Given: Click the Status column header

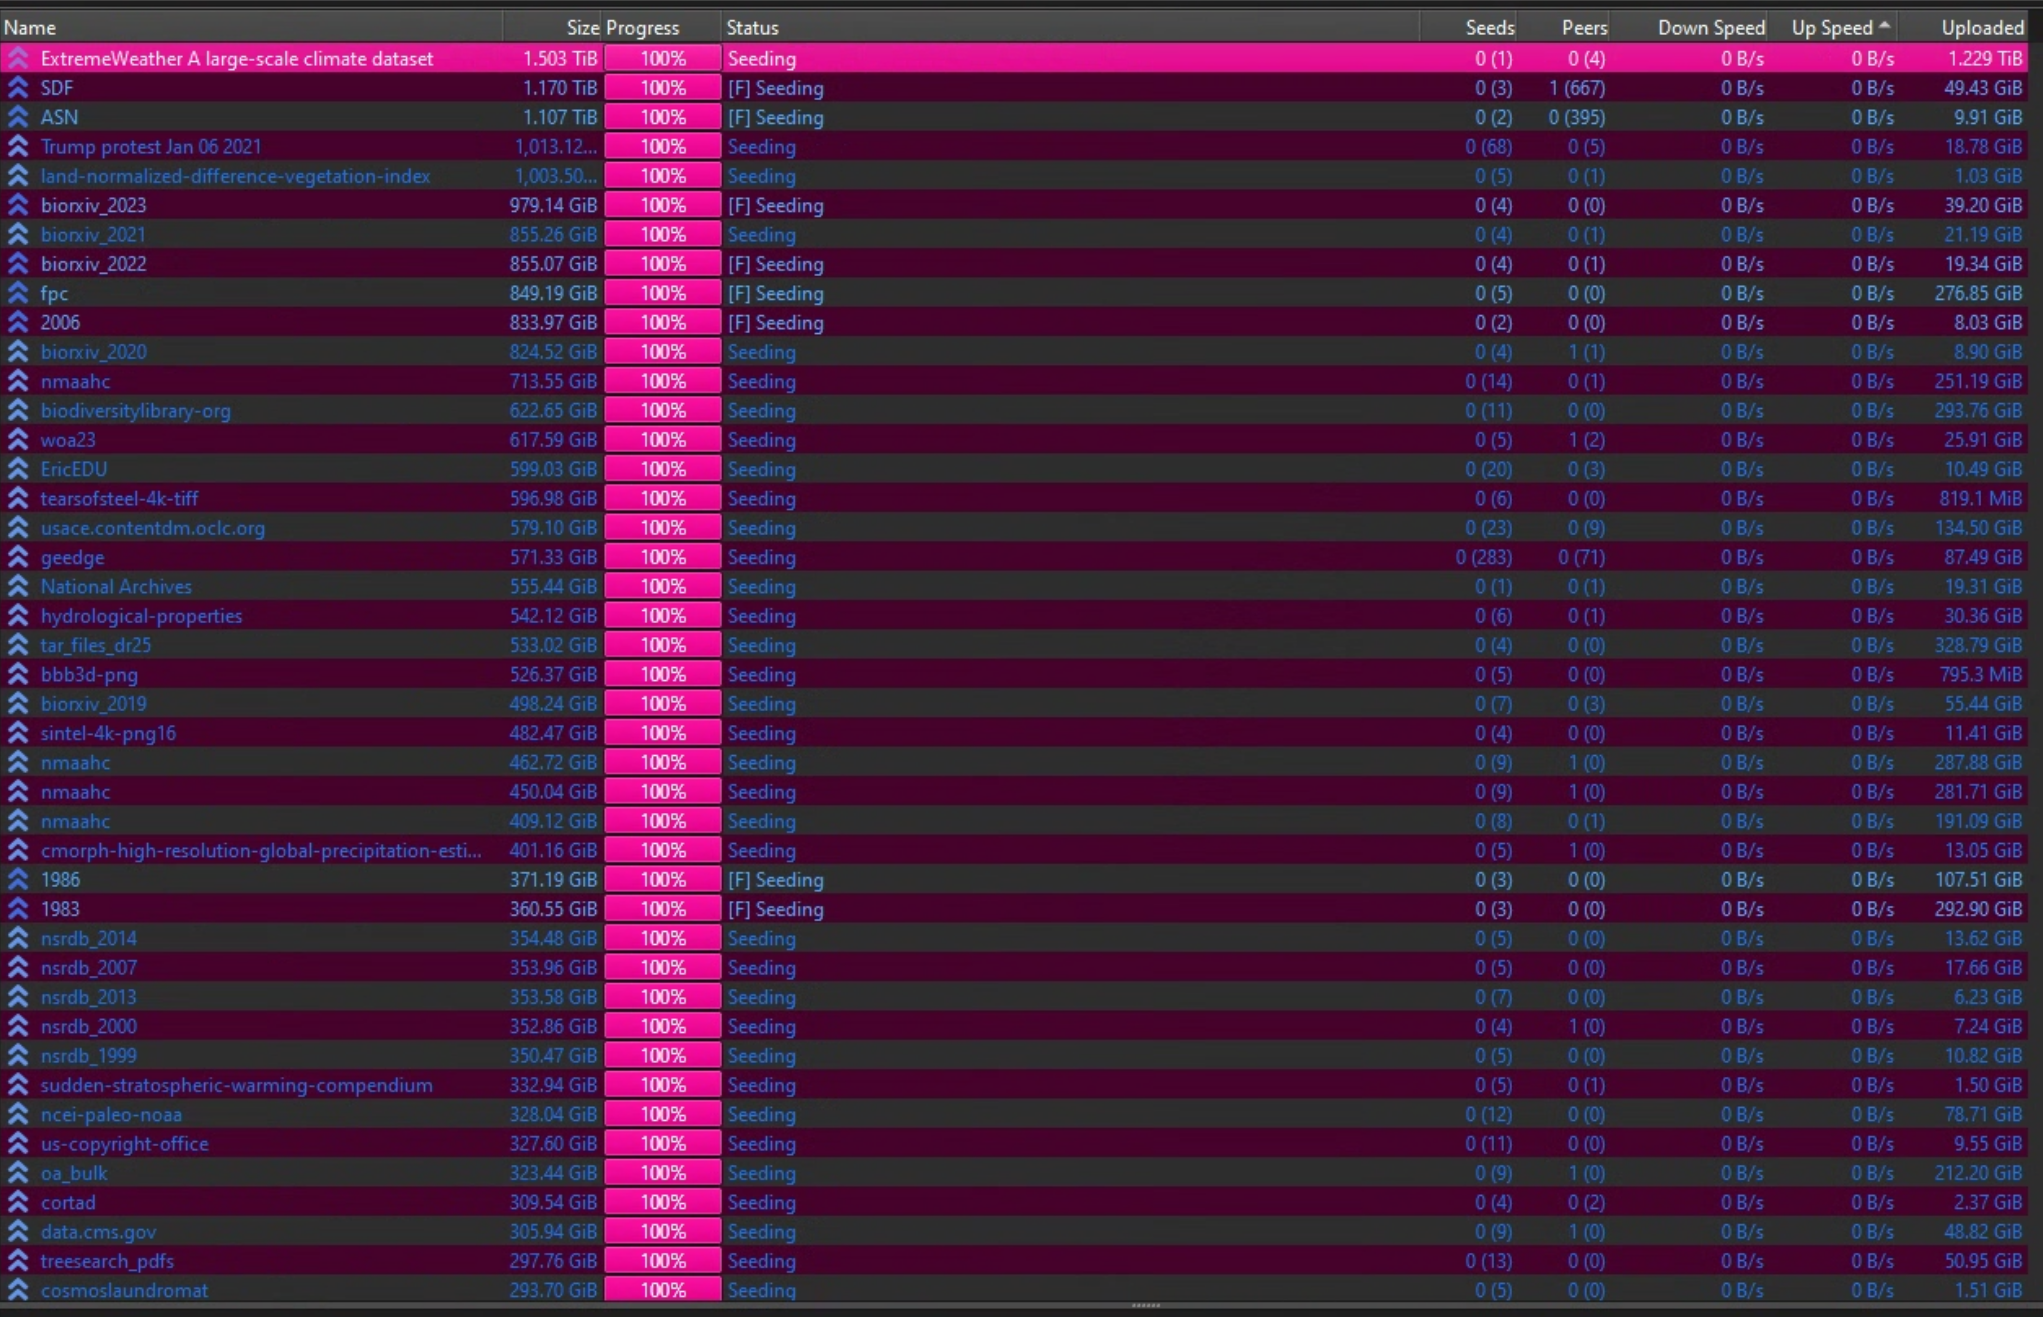Looking at the screenshot, I should (x=752, y=28).
